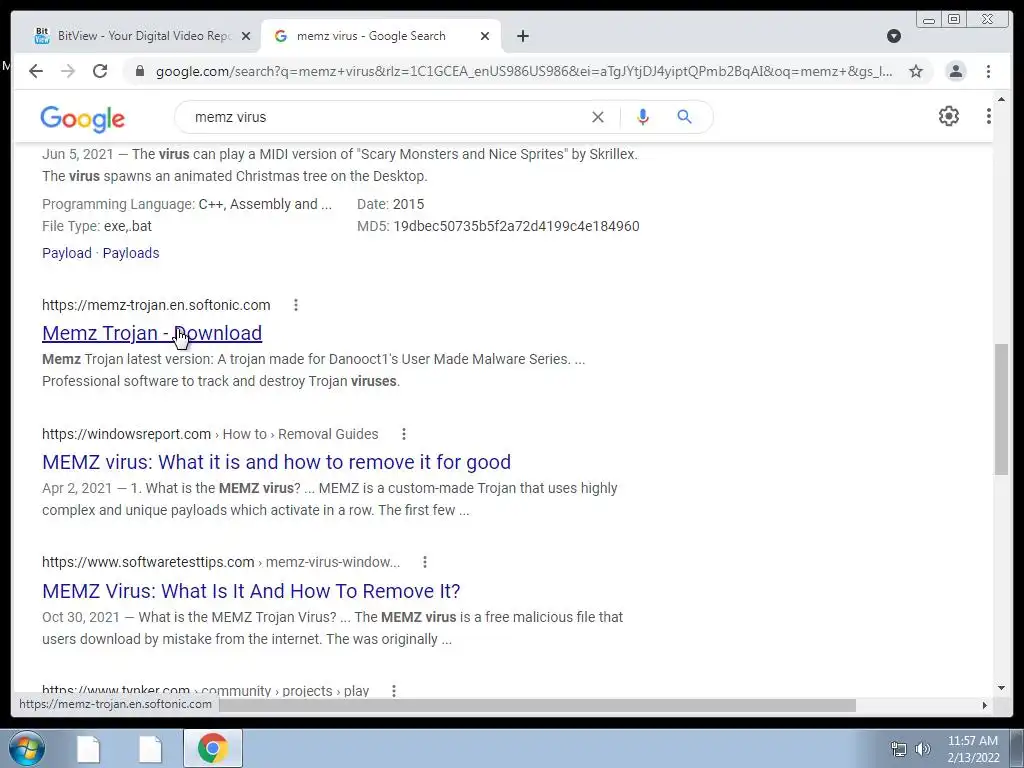Click the vertical scrollbar thumb
1024x768 pixels.
pos(1001,409)
